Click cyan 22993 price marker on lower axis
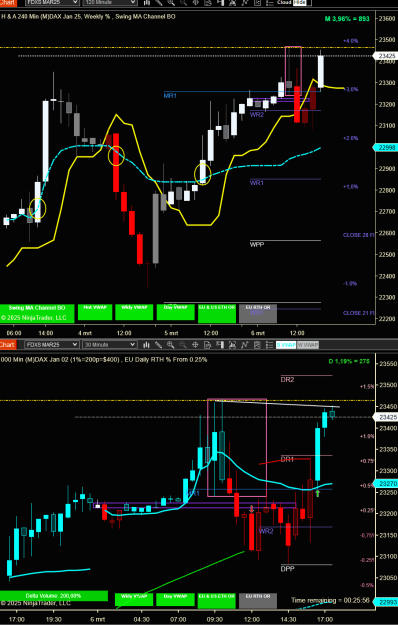The width and height of the screenshot is (398, 625). point(386,603)
